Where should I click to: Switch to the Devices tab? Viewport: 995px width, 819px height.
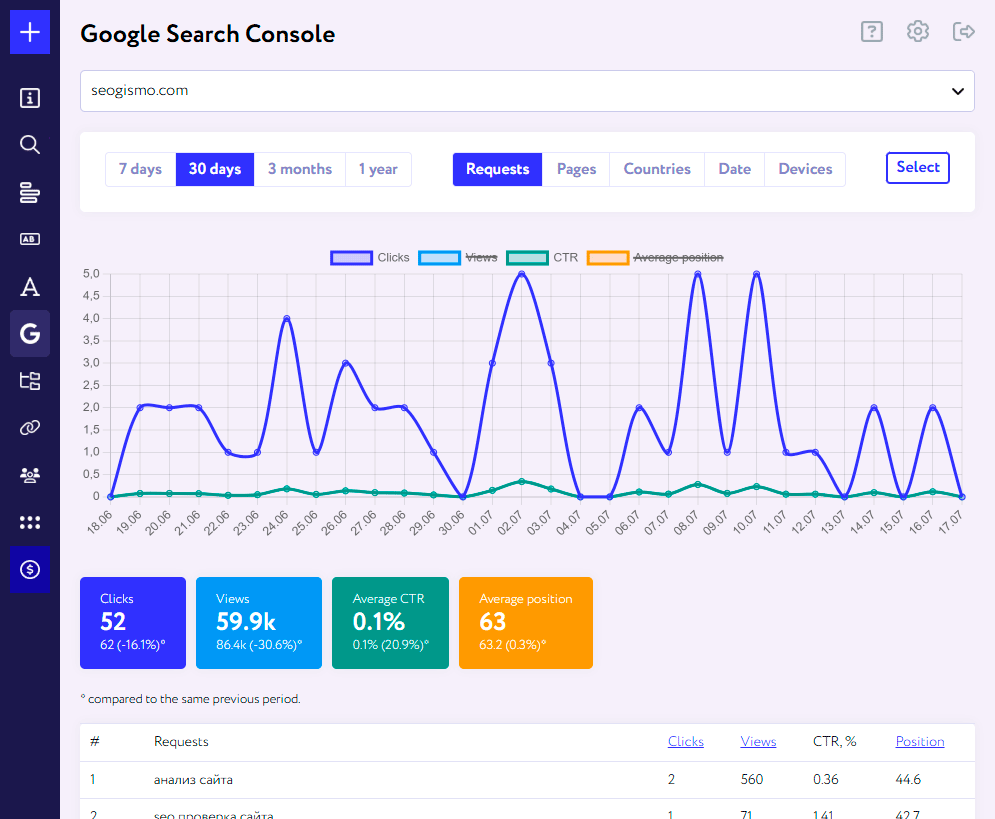pos(804,169)
